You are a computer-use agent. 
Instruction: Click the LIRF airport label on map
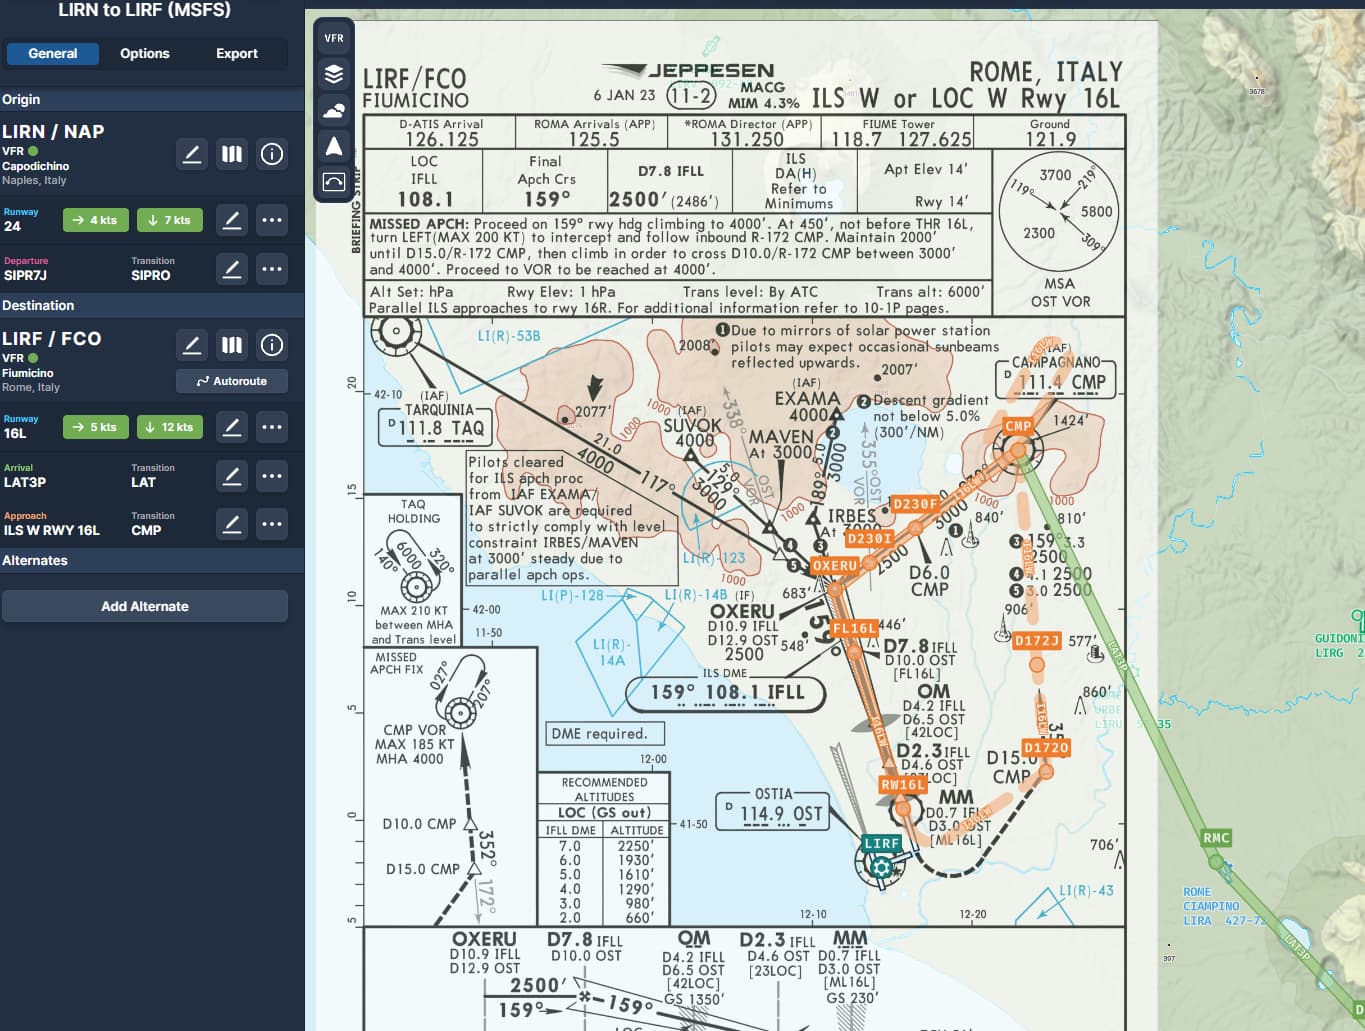click(x=882, y=843)
